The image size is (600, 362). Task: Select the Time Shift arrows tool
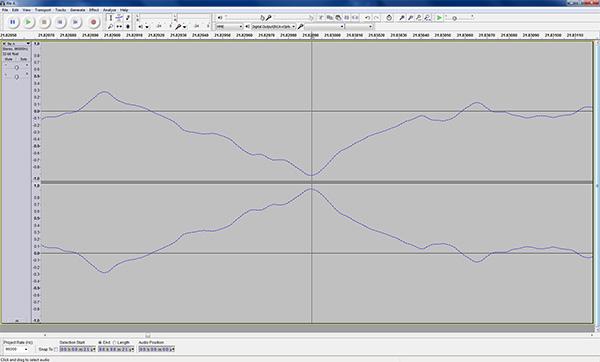[x=119, y=26]
